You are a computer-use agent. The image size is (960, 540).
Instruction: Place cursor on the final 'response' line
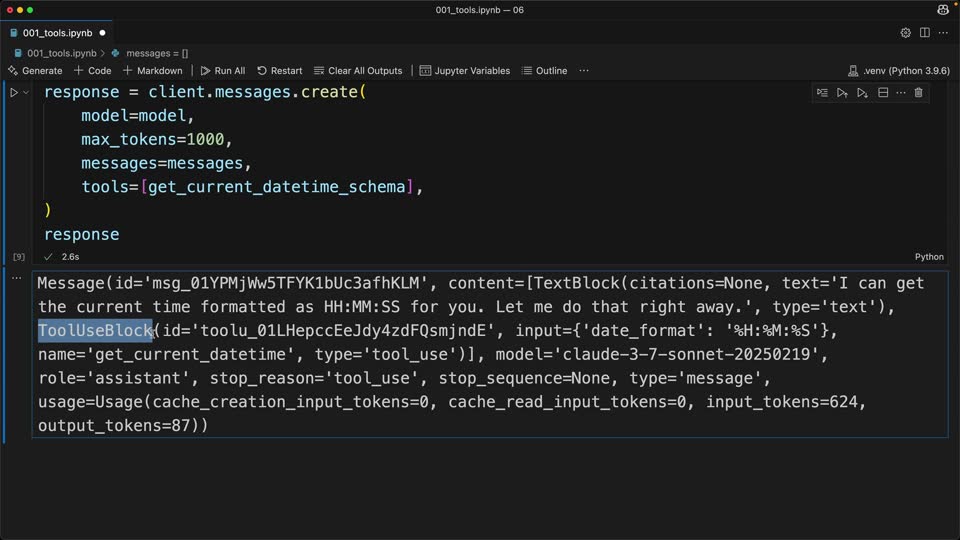81,234
